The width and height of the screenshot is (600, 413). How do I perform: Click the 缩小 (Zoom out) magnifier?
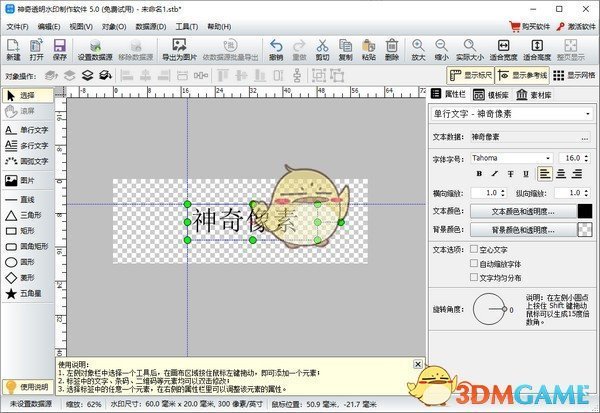coord(442,50)
